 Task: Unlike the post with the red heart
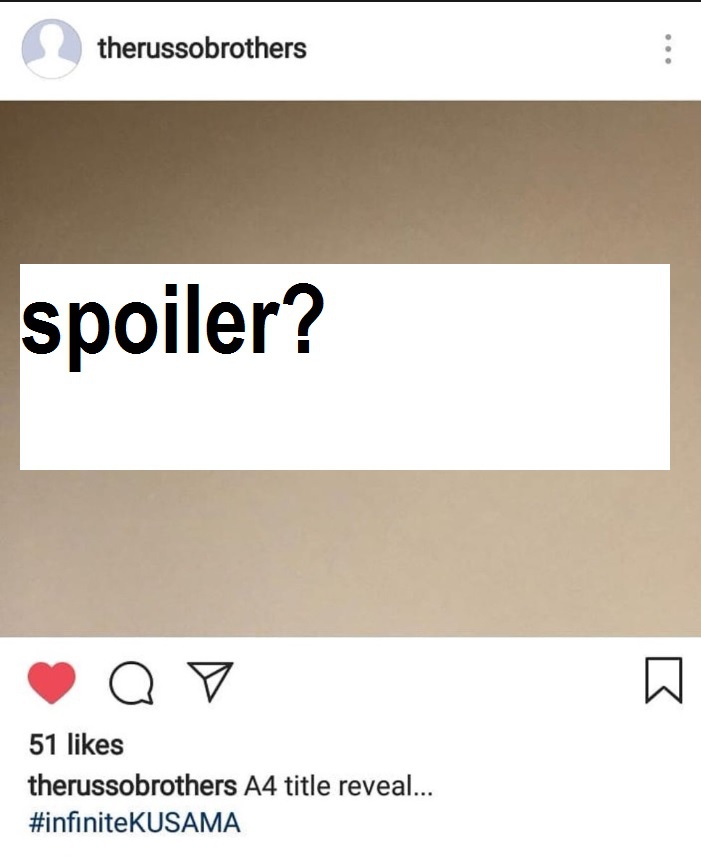pos(51,682)
